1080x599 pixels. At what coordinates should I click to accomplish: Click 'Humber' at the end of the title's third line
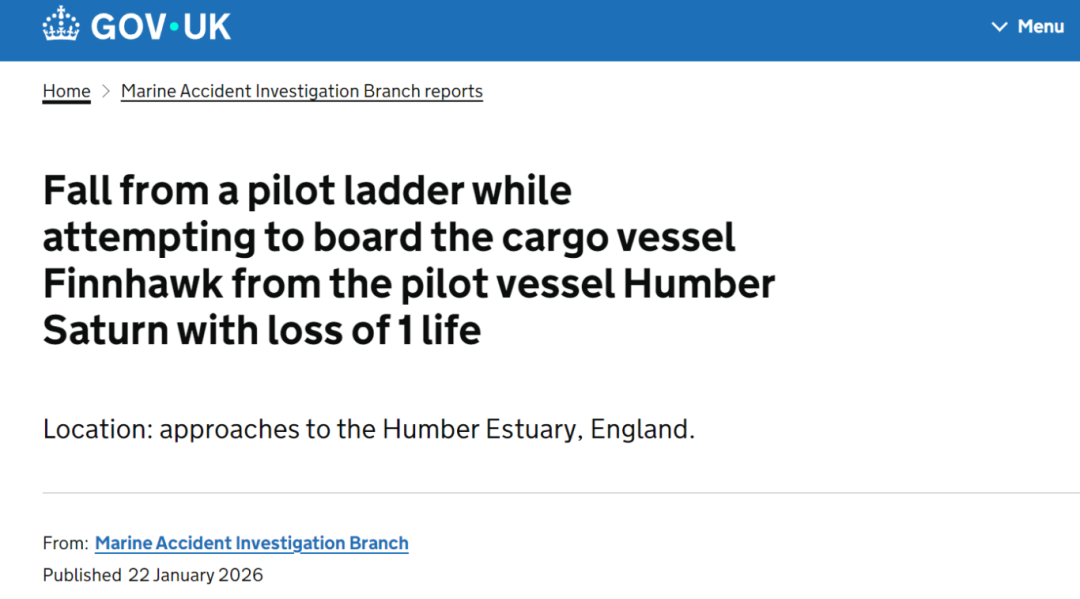(x=699, y=284)
